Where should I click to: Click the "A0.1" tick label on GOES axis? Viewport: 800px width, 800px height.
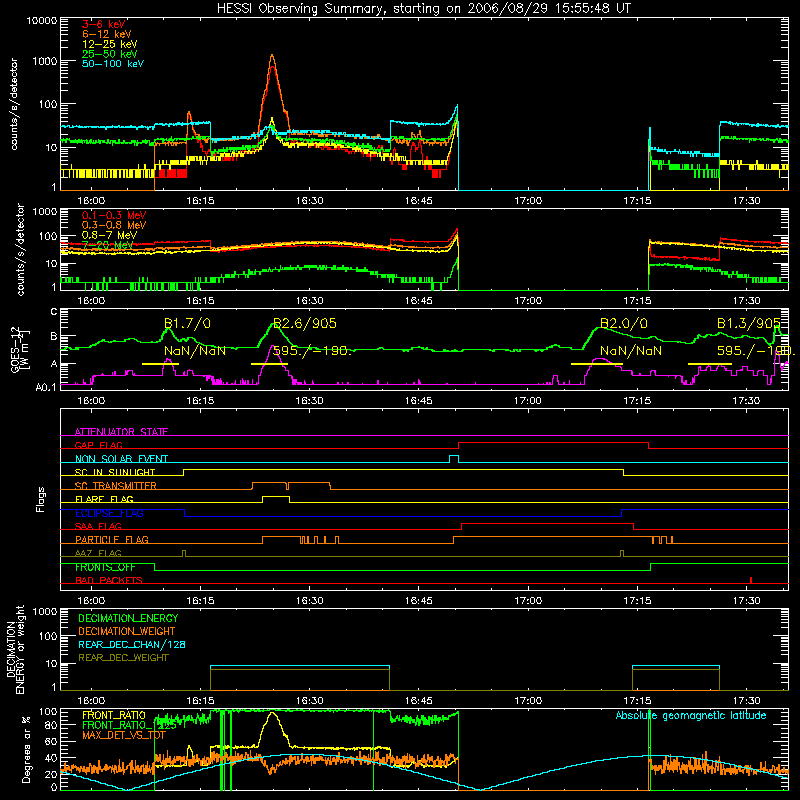click(x=46, y=387)
